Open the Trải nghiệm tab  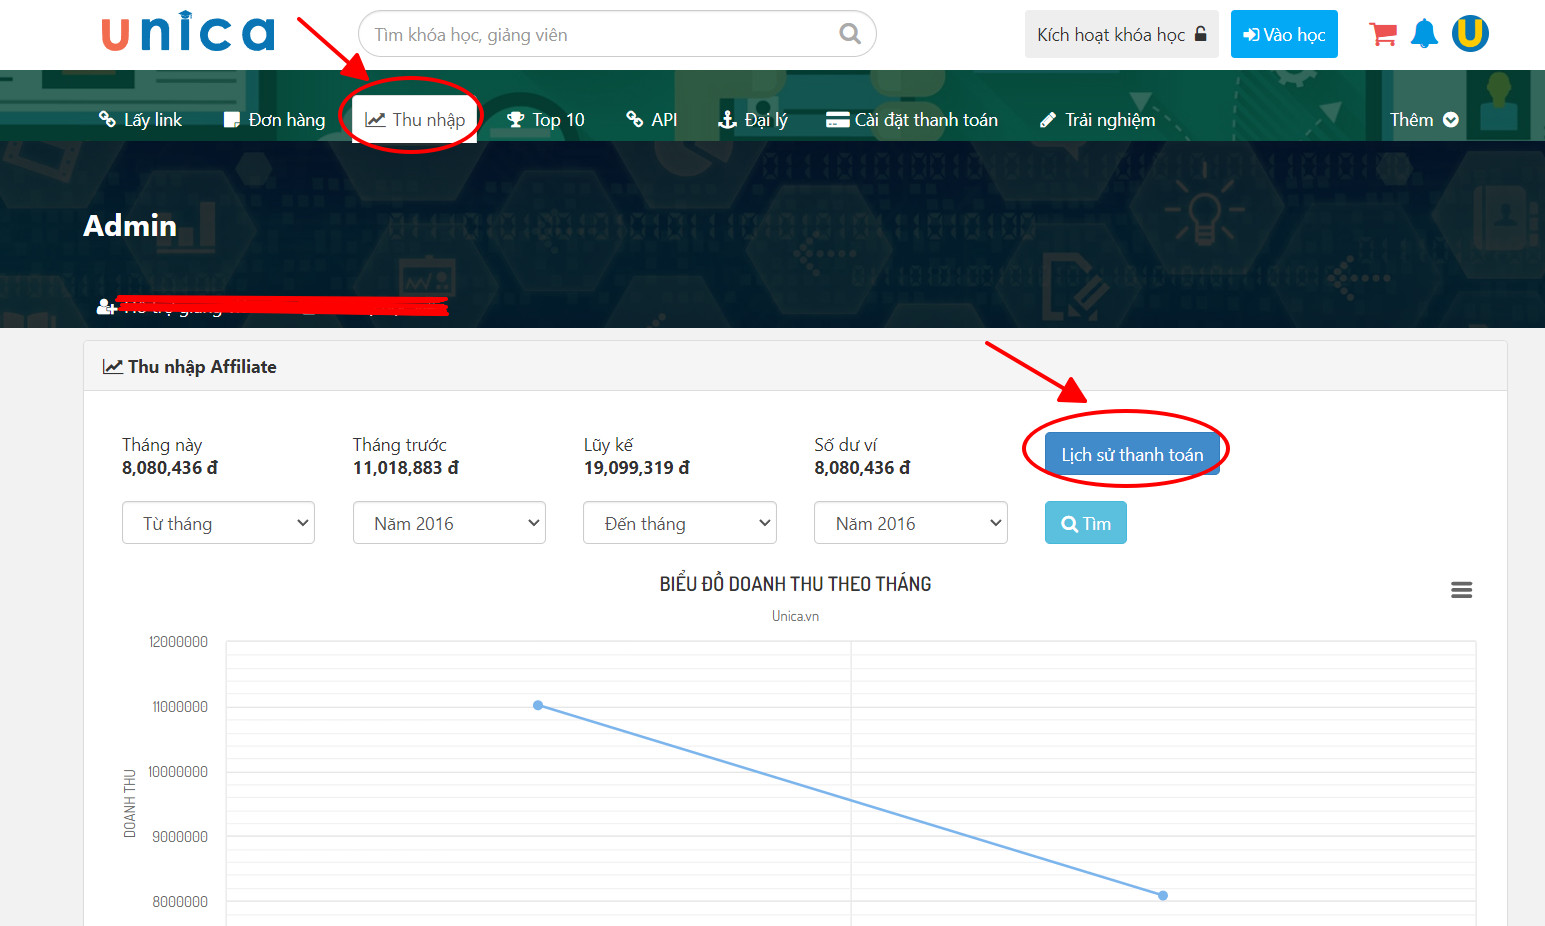coord(1097,120)
